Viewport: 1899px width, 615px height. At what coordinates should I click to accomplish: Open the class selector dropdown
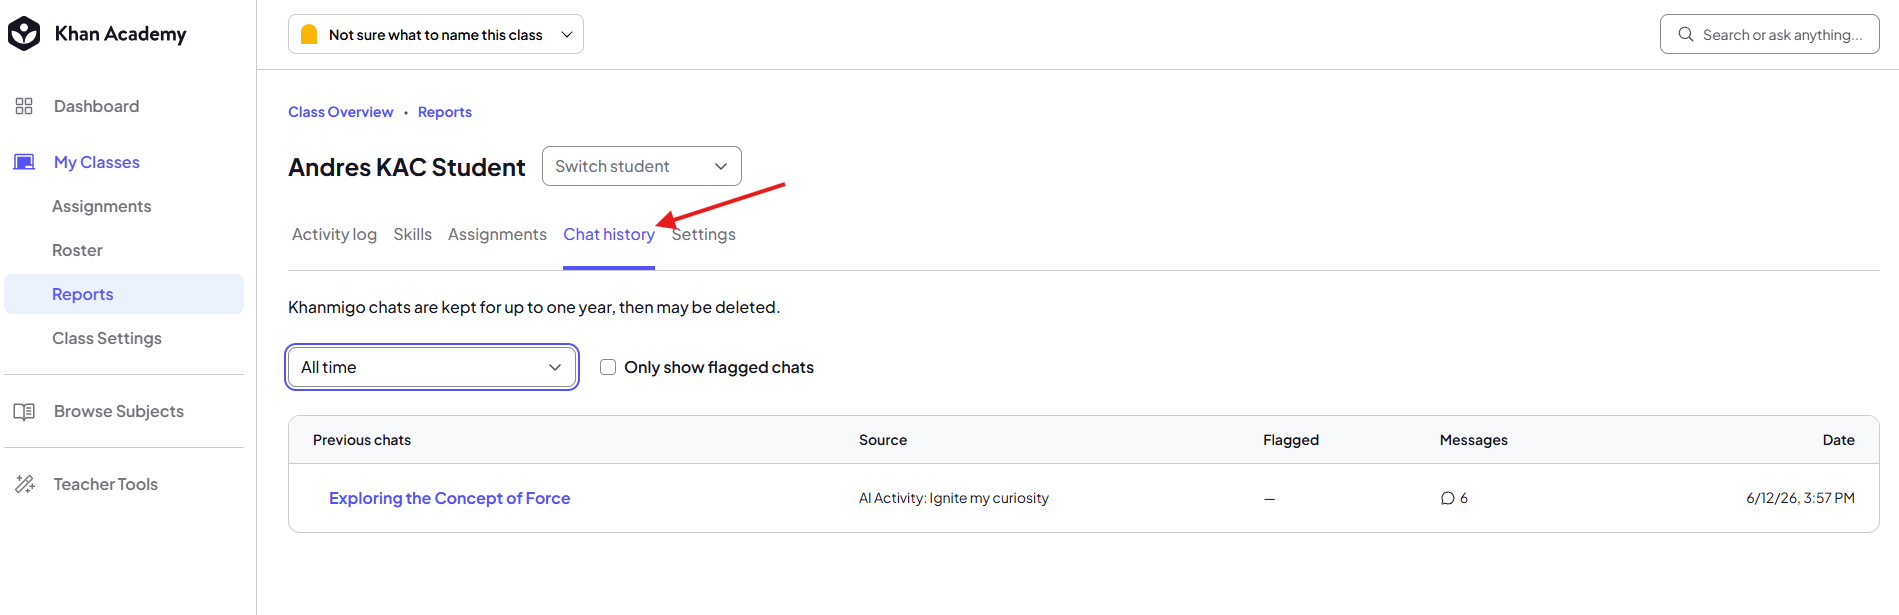pos(436,34)
